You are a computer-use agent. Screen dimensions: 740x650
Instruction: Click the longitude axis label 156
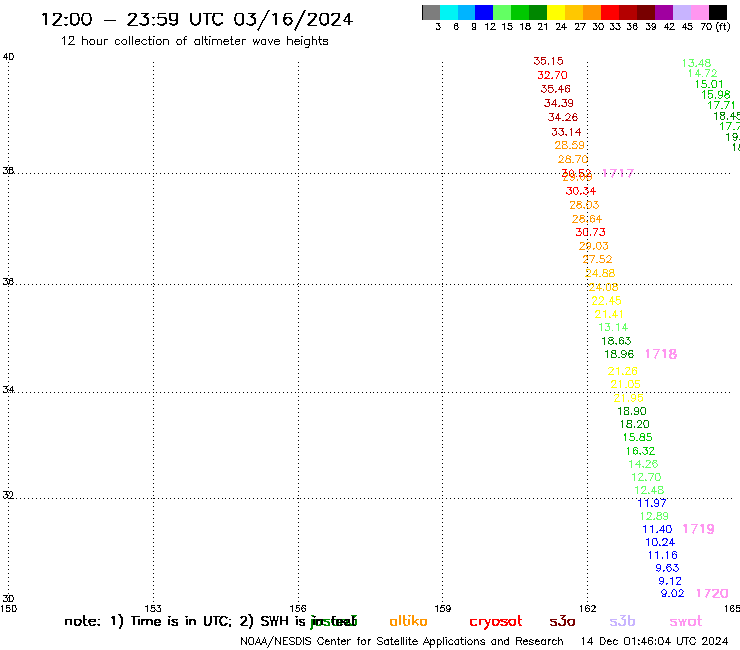click(298, 608)
